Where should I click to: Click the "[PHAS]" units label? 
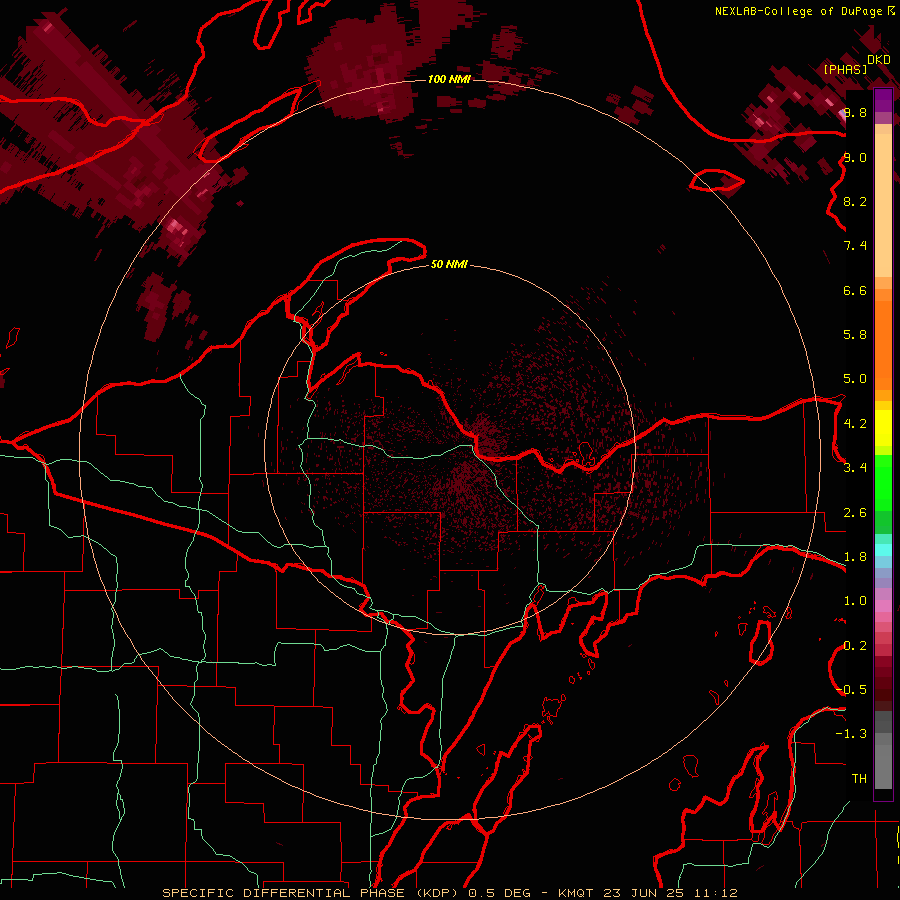845,69
